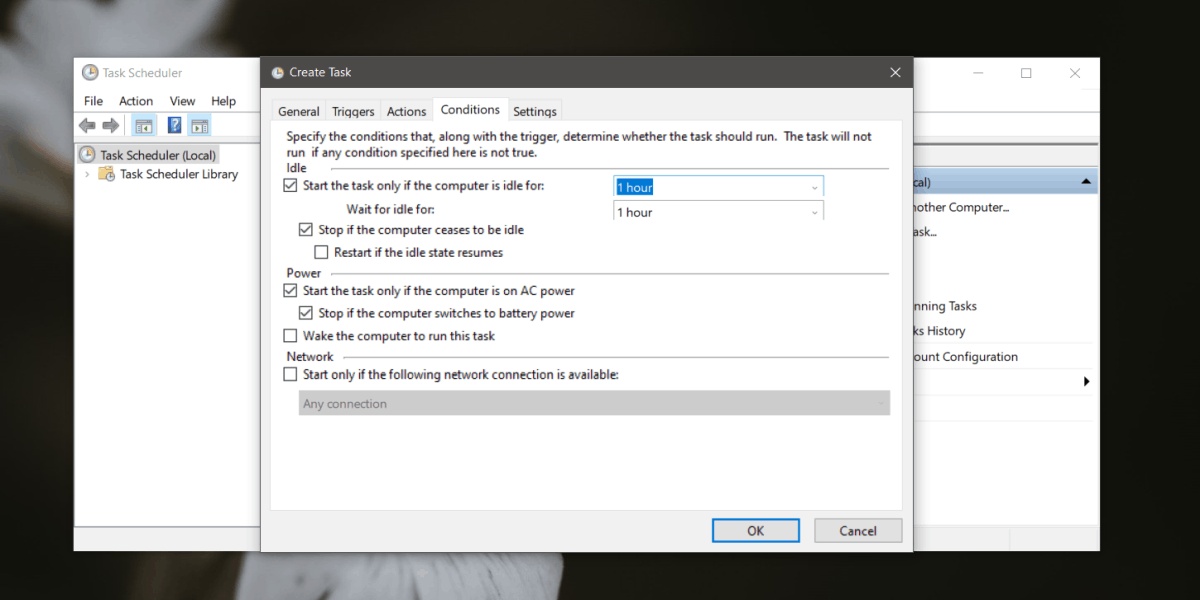This screenshot has height=600, width=1200.
Task: Click the Create Task dialog title icon
Action: click(277, 72)
